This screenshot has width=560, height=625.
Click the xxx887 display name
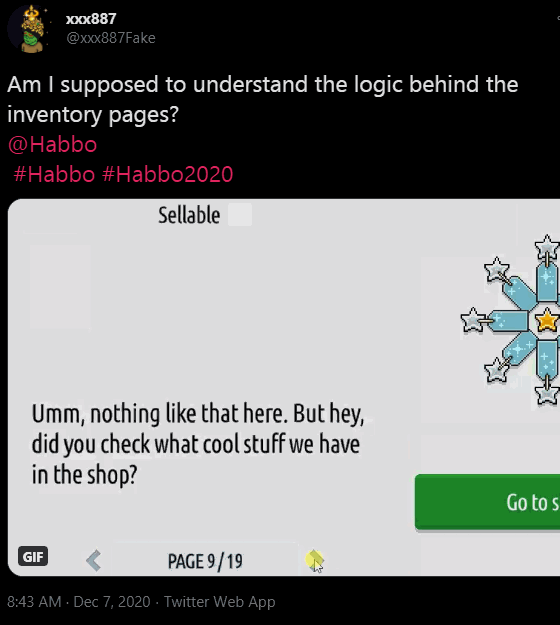point(91,19)
